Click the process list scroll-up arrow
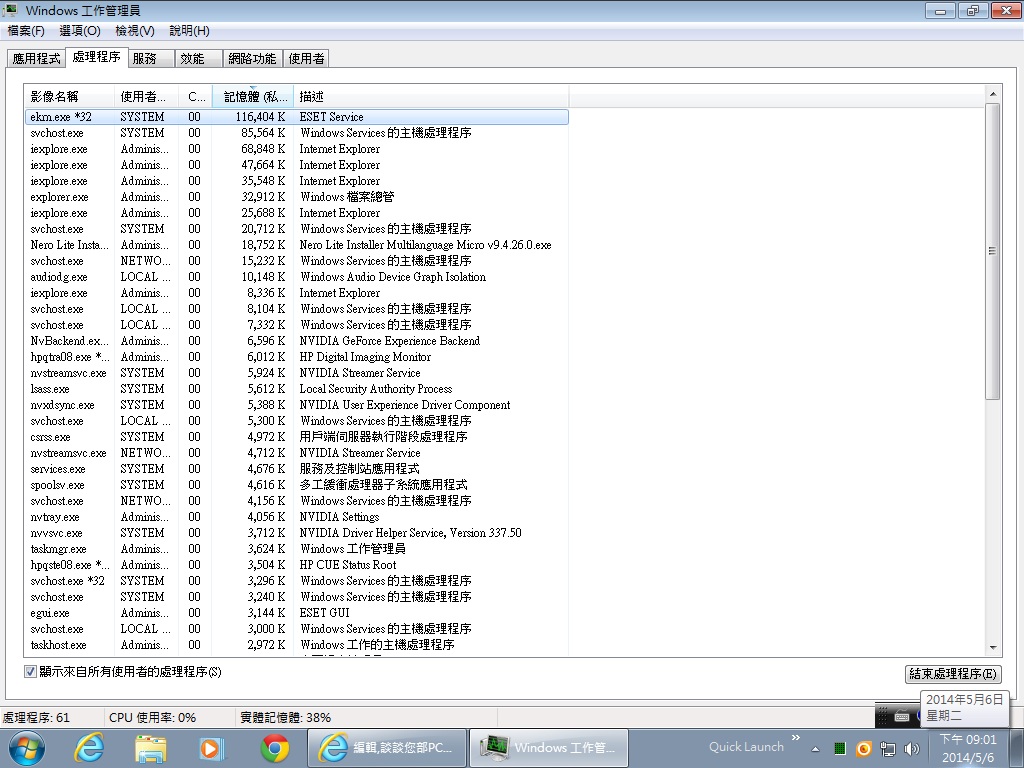The height and width of the screenshot is (768, 1024). pyautogui.click(x=993, y=94)
